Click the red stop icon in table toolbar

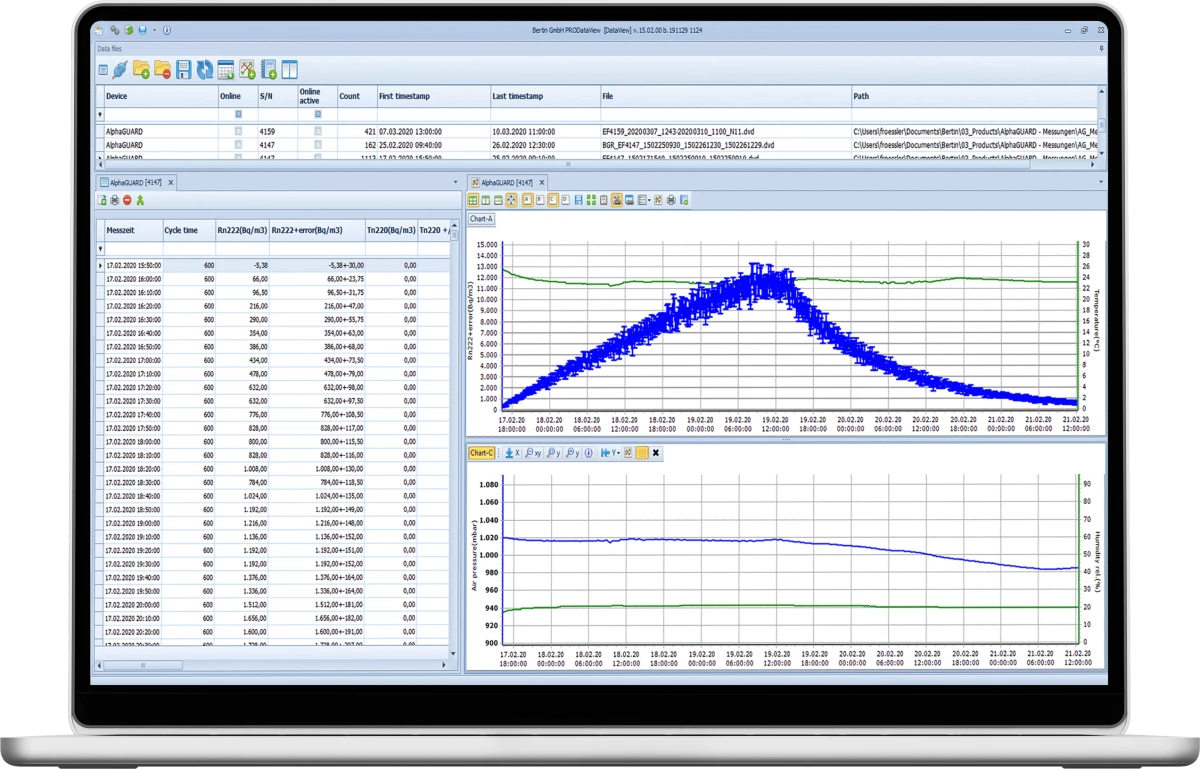(x=127, y=201)
